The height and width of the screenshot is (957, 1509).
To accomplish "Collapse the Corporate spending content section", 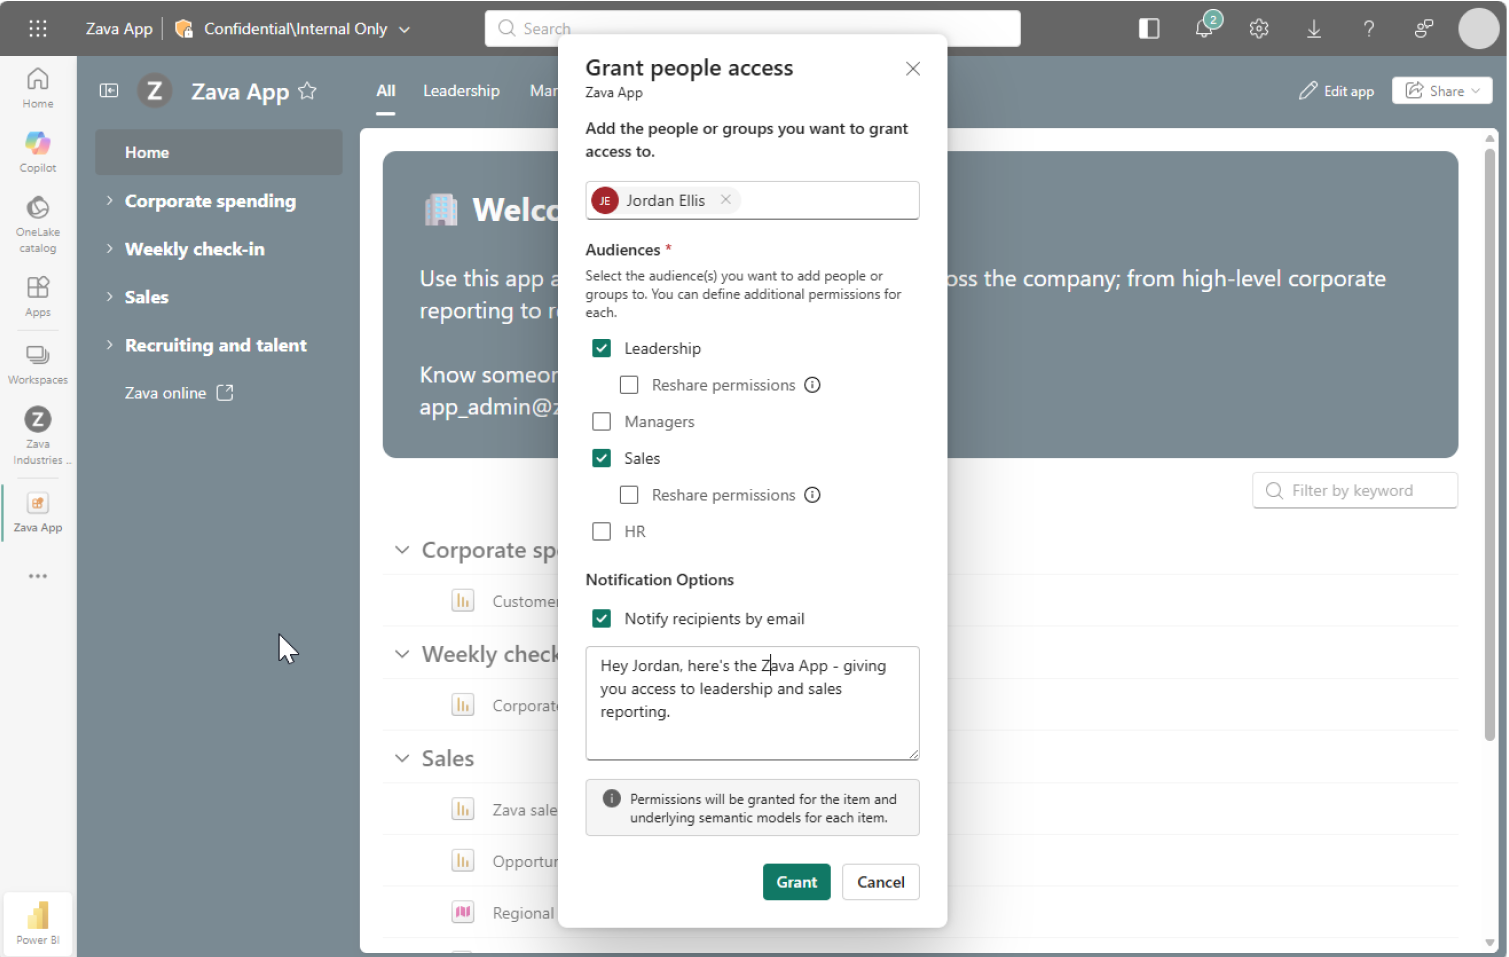I will click(402, 550).
